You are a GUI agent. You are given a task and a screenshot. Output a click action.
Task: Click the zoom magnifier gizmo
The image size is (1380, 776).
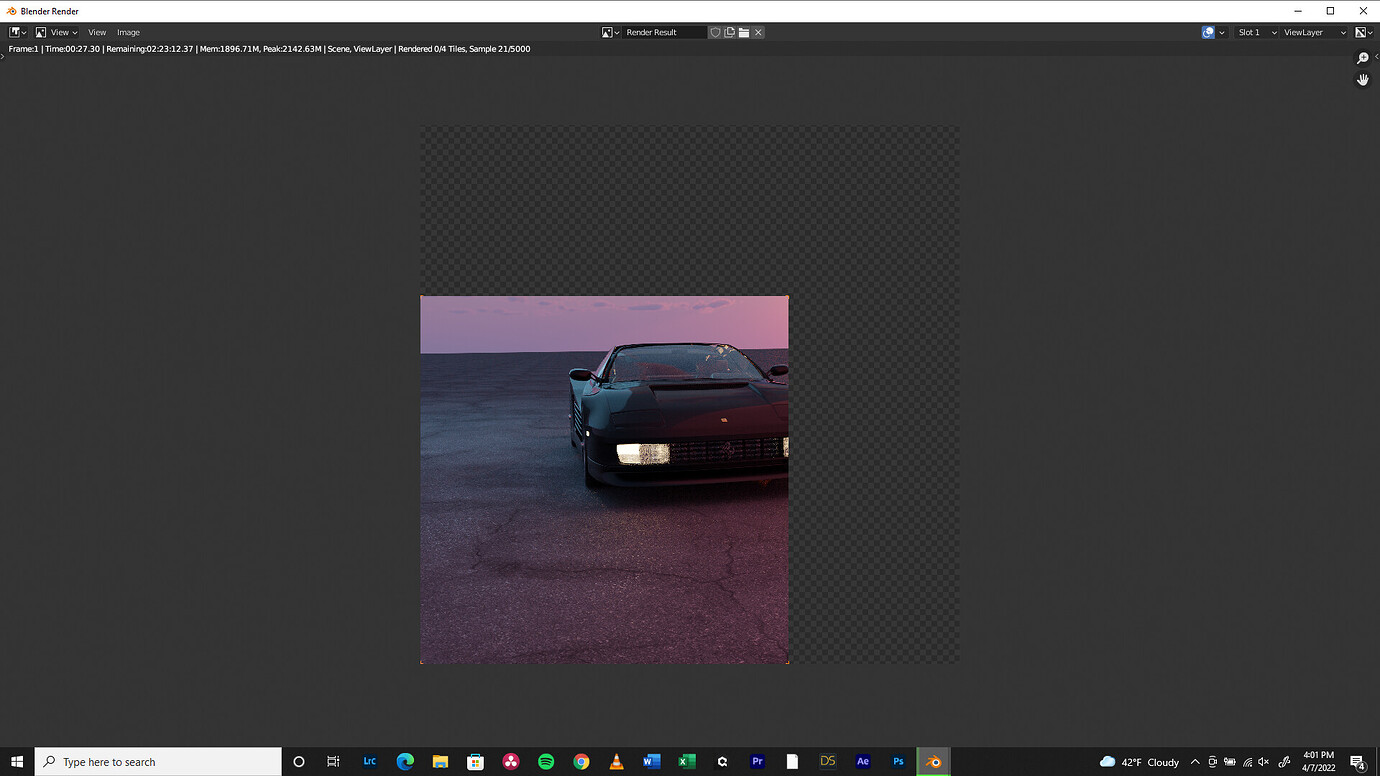pyautogui.click(x=1362, y=58)
